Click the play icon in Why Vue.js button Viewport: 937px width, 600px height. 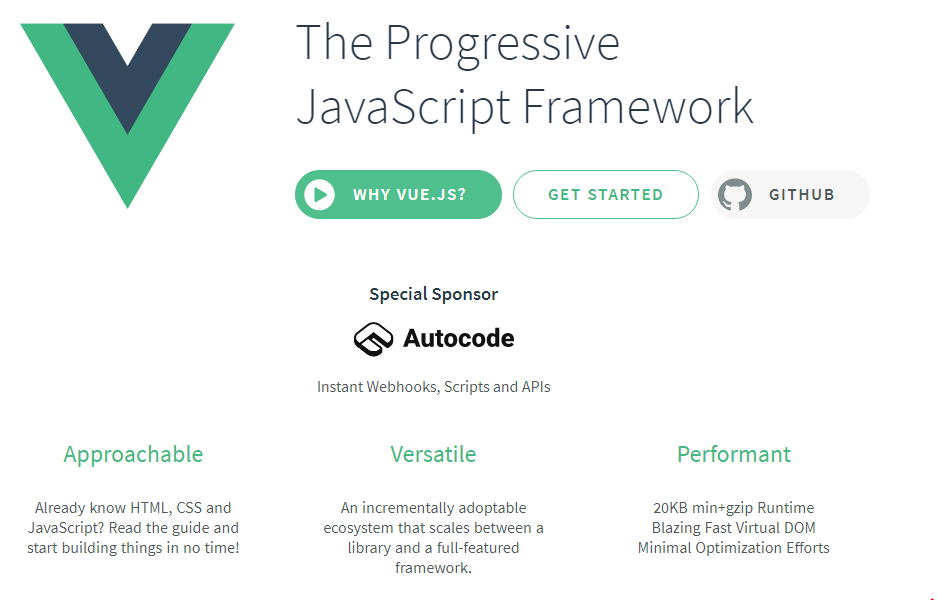319,195
